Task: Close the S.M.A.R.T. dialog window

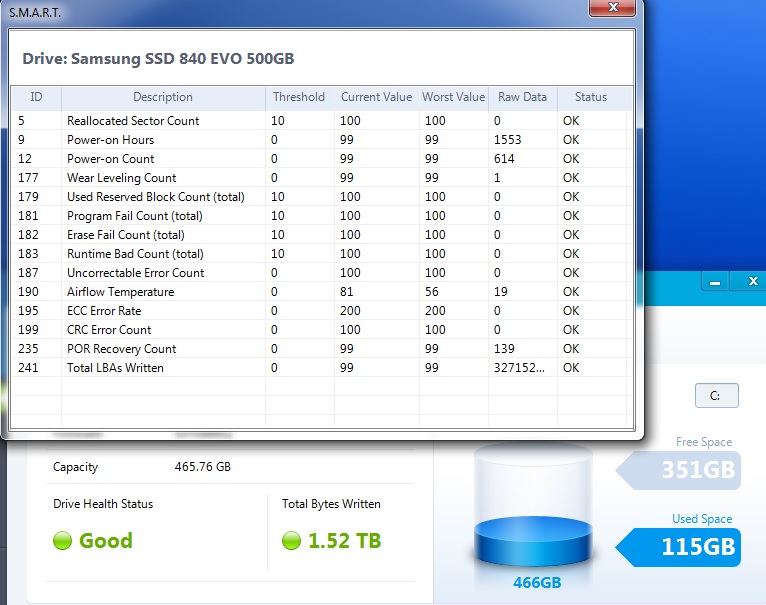Action: tap(613, 8)
